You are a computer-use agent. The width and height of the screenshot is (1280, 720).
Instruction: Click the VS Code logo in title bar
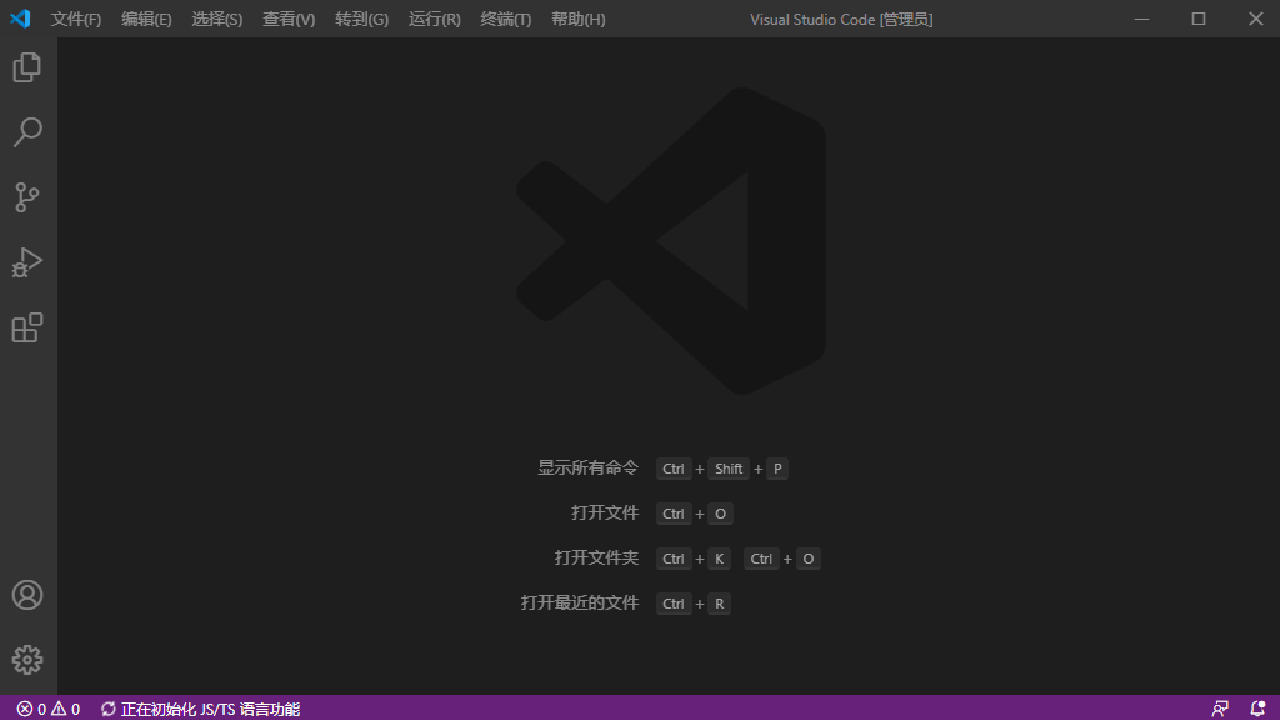click(20, 19)
